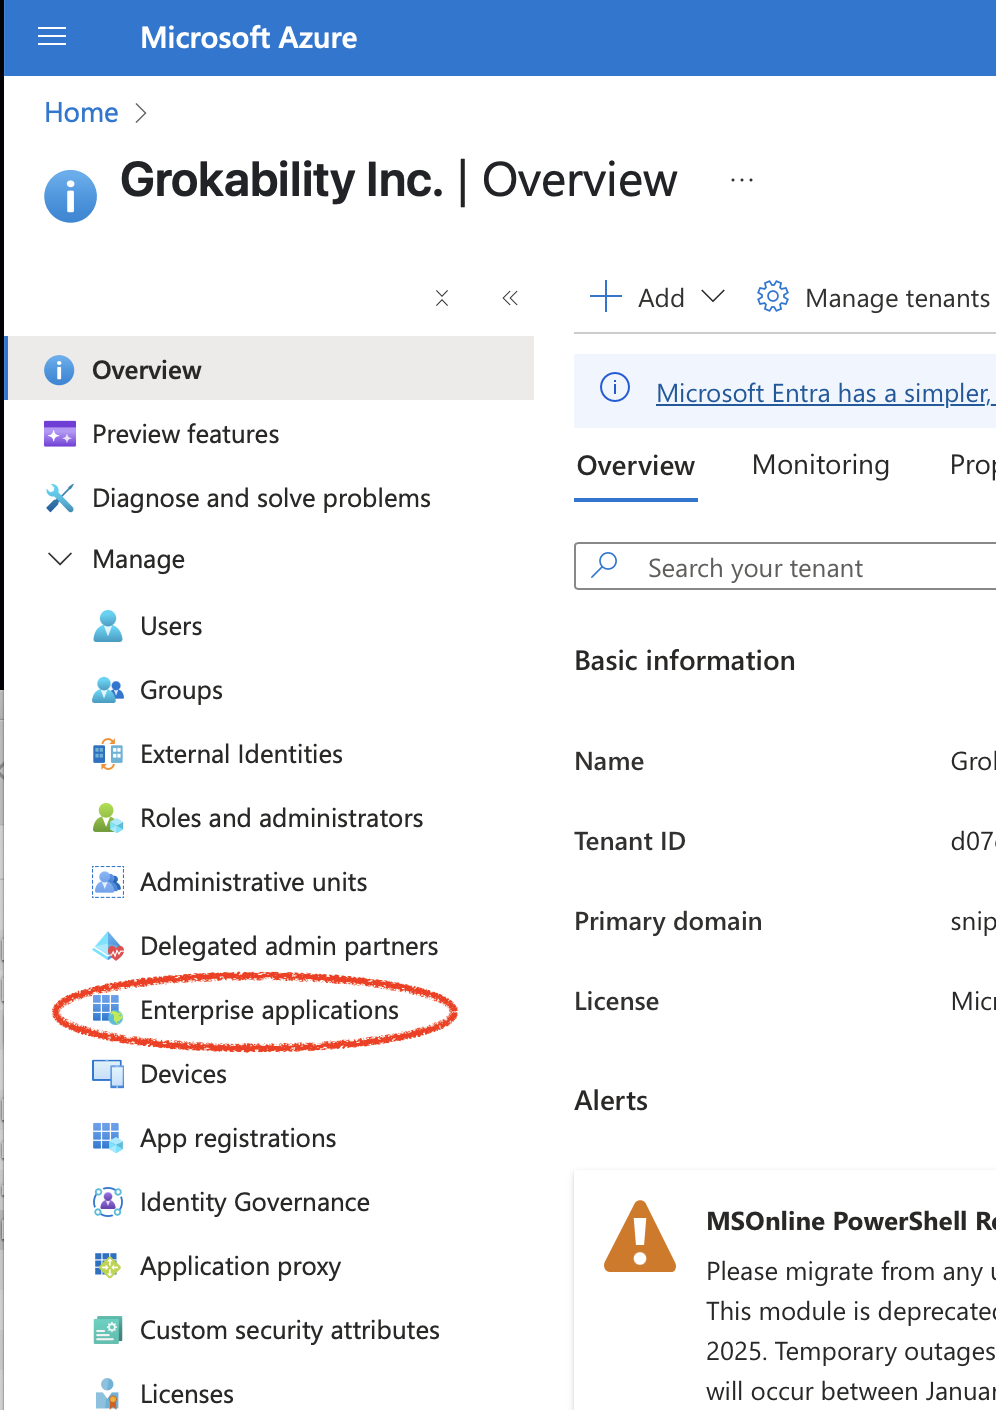Screen dimensions: 996x1410
Task: Collapse the Manage section chevron
Action: [x=60, y=559]
